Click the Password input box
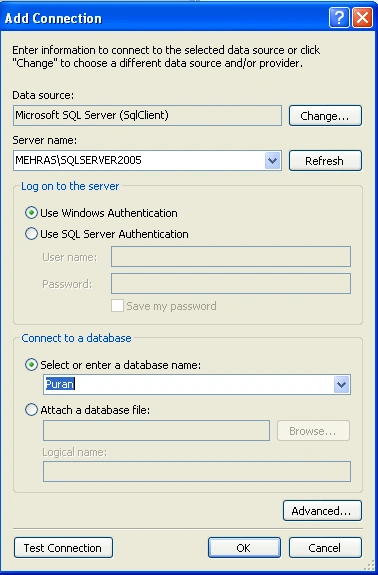The image size is (378, 575). [x=231, y=283]
